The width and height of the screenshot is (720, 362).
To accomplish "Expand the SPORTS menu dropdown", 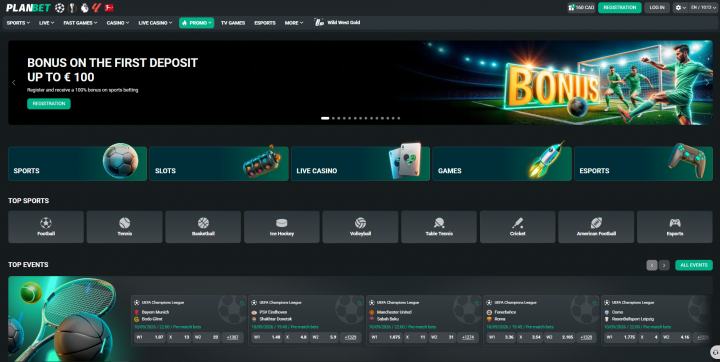I will coord(18,23).
